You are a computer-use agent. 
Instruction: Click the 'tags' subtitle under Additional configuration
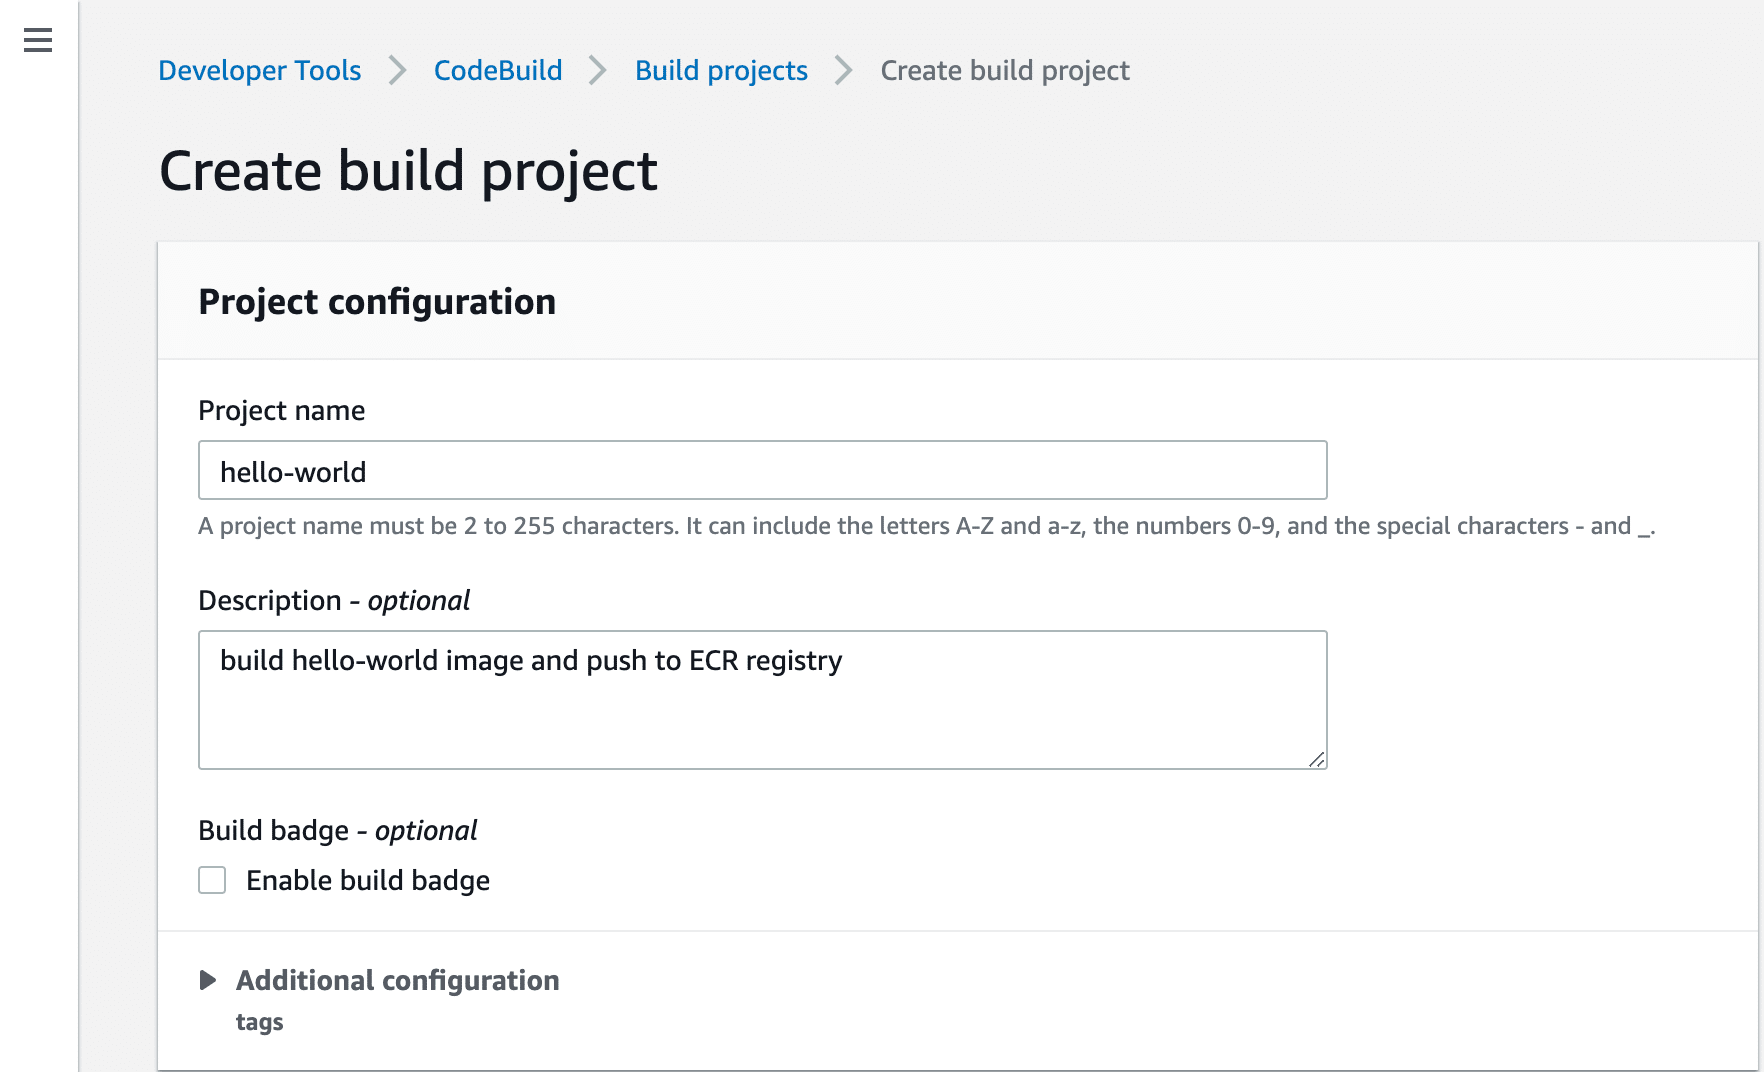(259, 1022)
